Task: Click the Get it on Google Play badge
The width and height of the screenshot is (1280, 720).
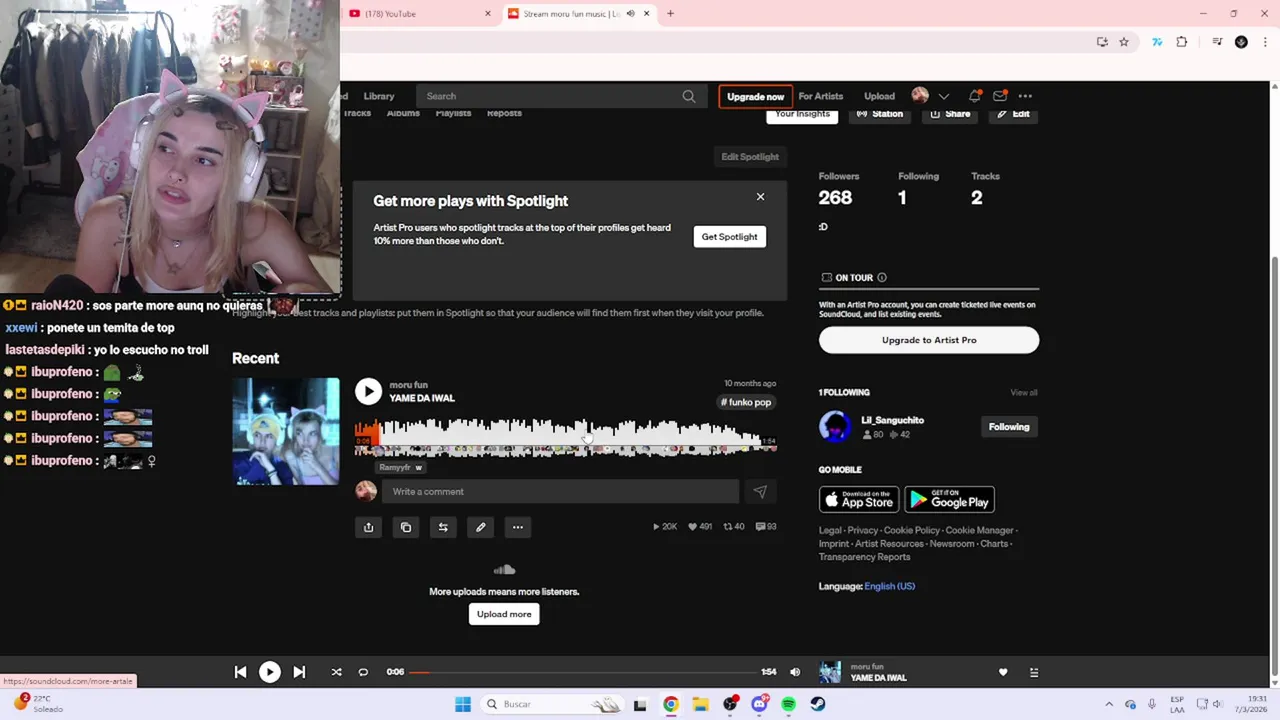Action: click(949, 500)
